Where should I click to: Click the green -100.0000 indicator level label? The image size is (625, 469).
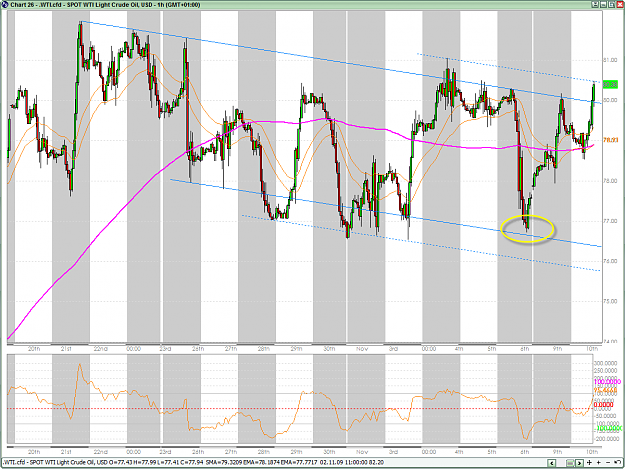(607, 428)
